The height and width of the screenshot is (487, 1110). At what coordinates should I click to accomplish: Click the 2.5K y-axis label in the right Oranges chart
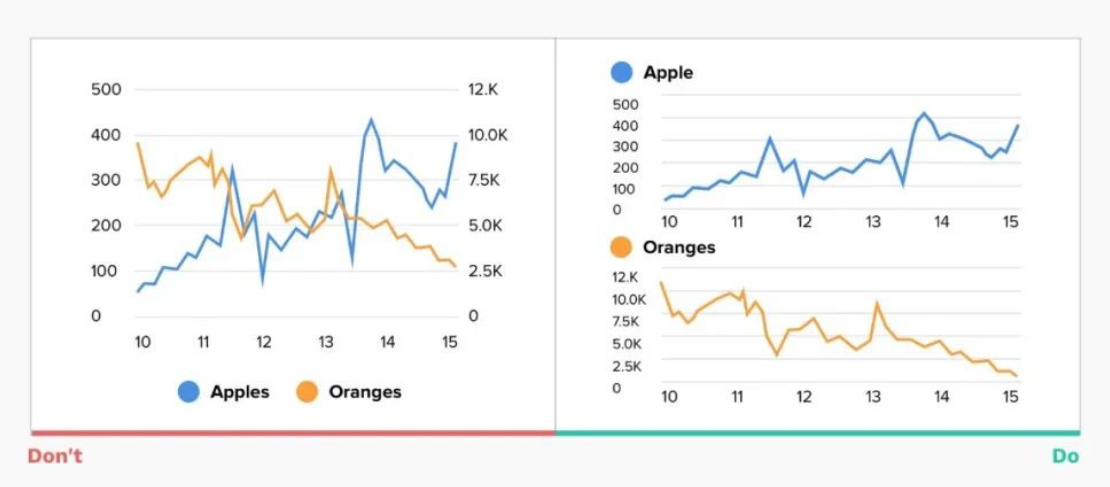pyautogui.click(x=630, y=366)
